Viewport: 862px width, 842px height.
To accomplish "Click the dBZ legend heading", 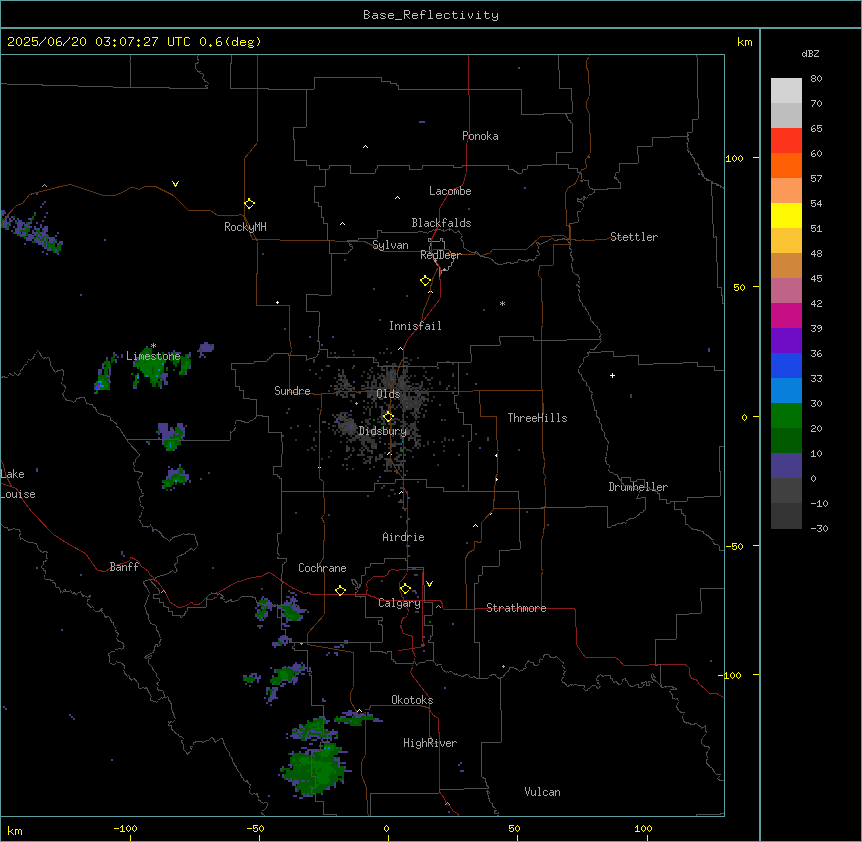I will pyautogui.click(x=810, y=53).
